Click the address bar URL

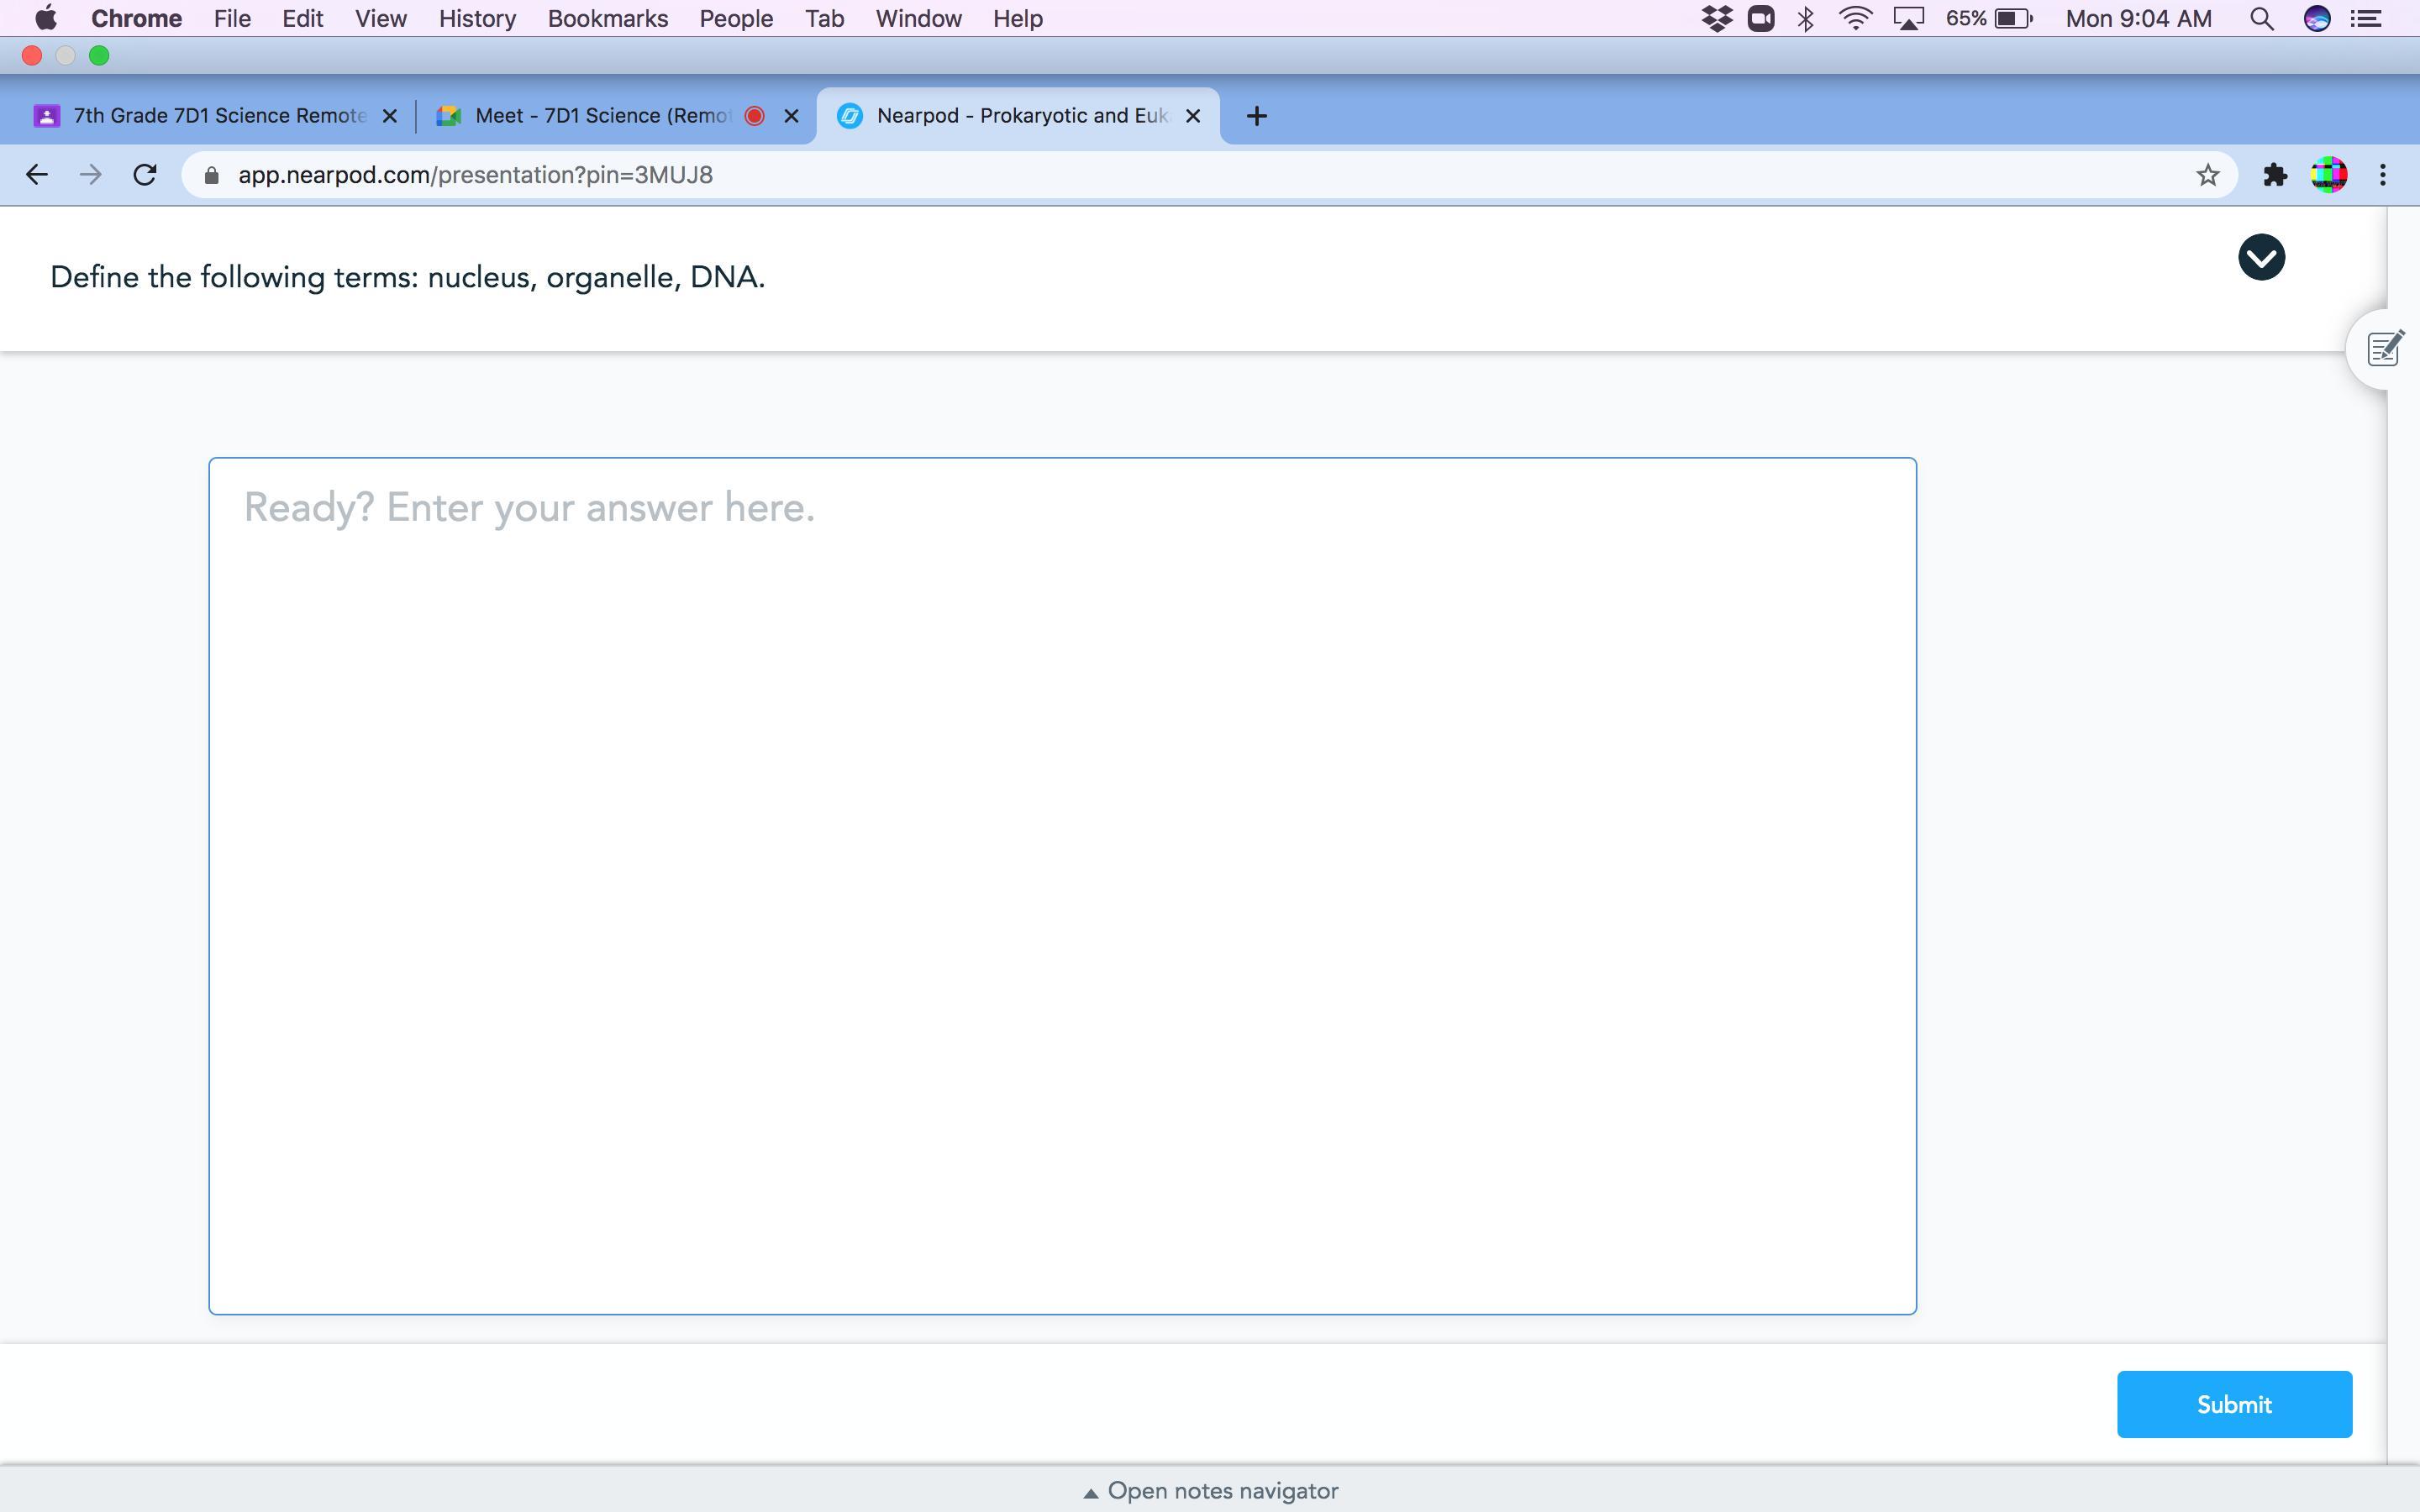pos(475,175)
